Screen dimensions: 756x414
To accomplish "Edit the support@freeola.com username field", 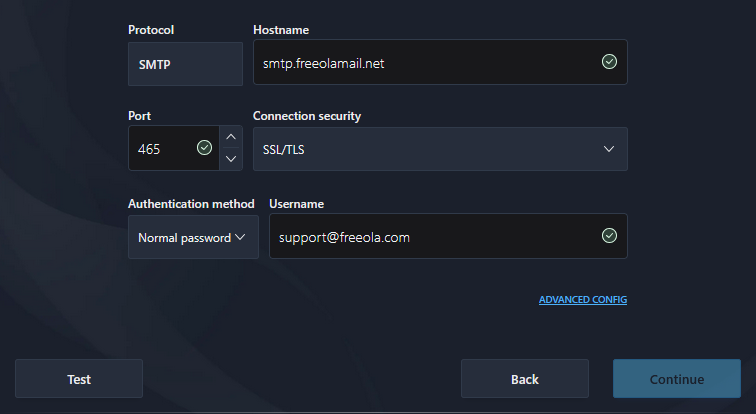I will coord(430,237).
